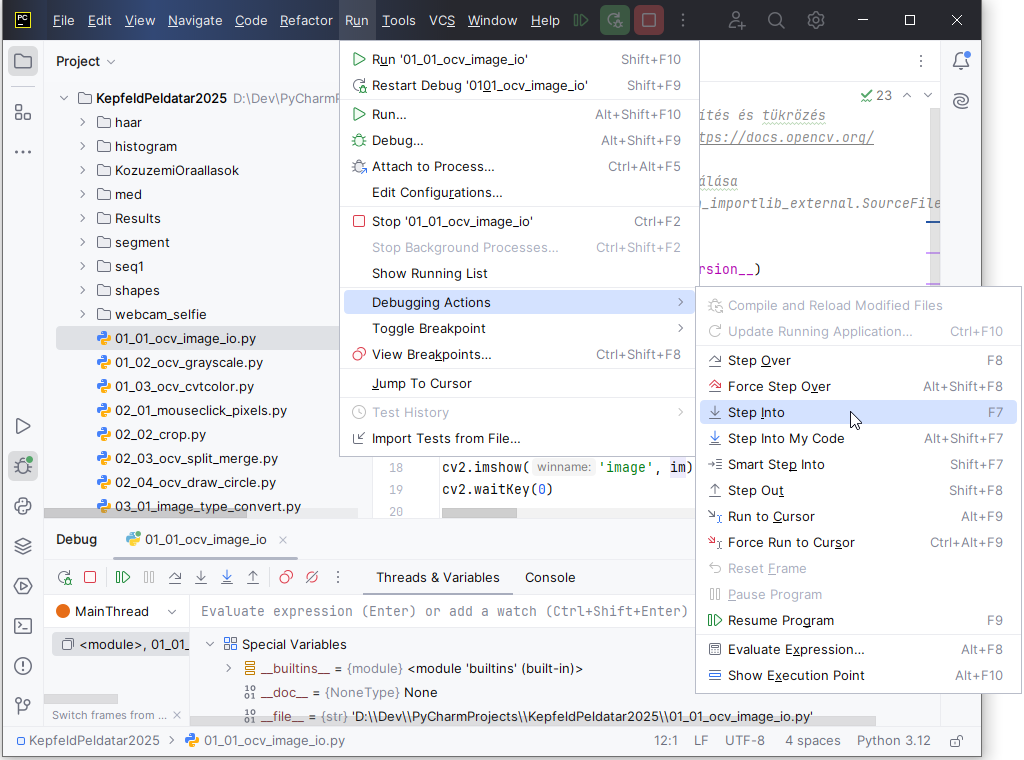Expand the haar folder
Viewport: 1024px width, 760px height.
tap(82, 122)
